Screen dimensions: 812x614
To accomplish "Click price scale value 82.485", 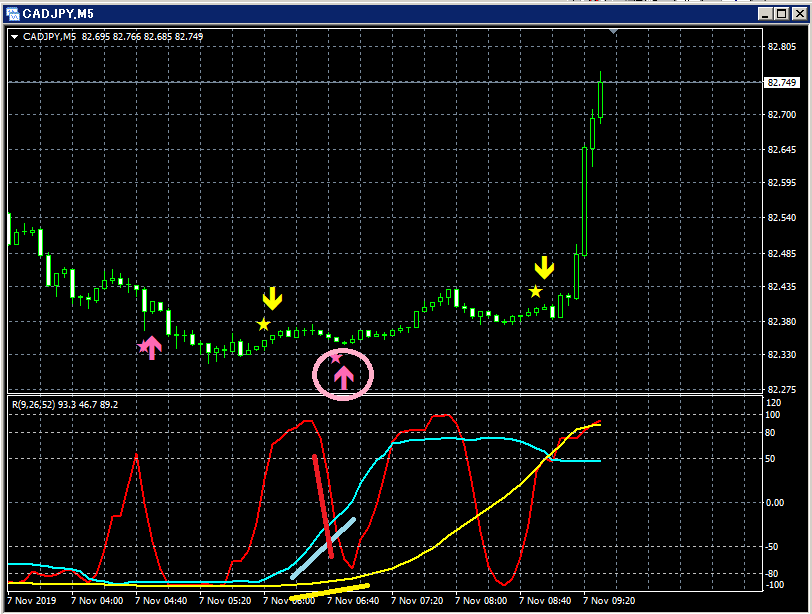I will pos(782,254).
